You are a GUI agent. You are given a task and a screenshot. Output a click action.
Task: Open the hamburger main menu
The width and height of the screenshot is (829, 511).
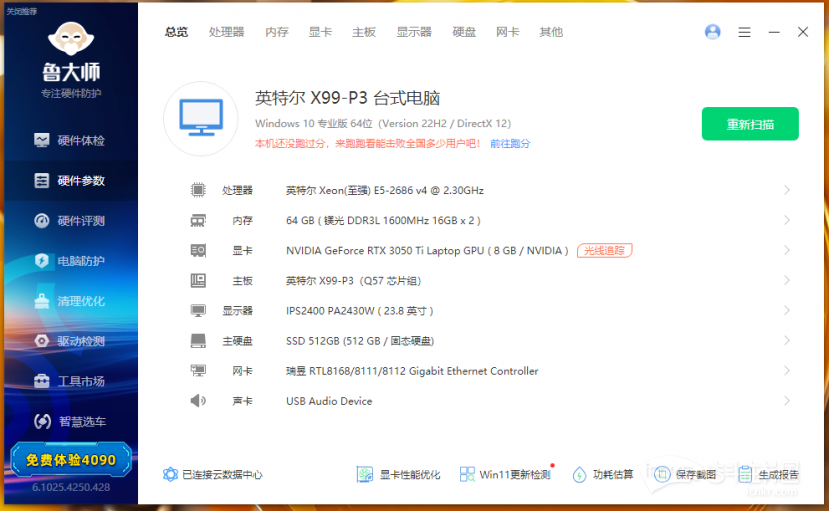744,32
